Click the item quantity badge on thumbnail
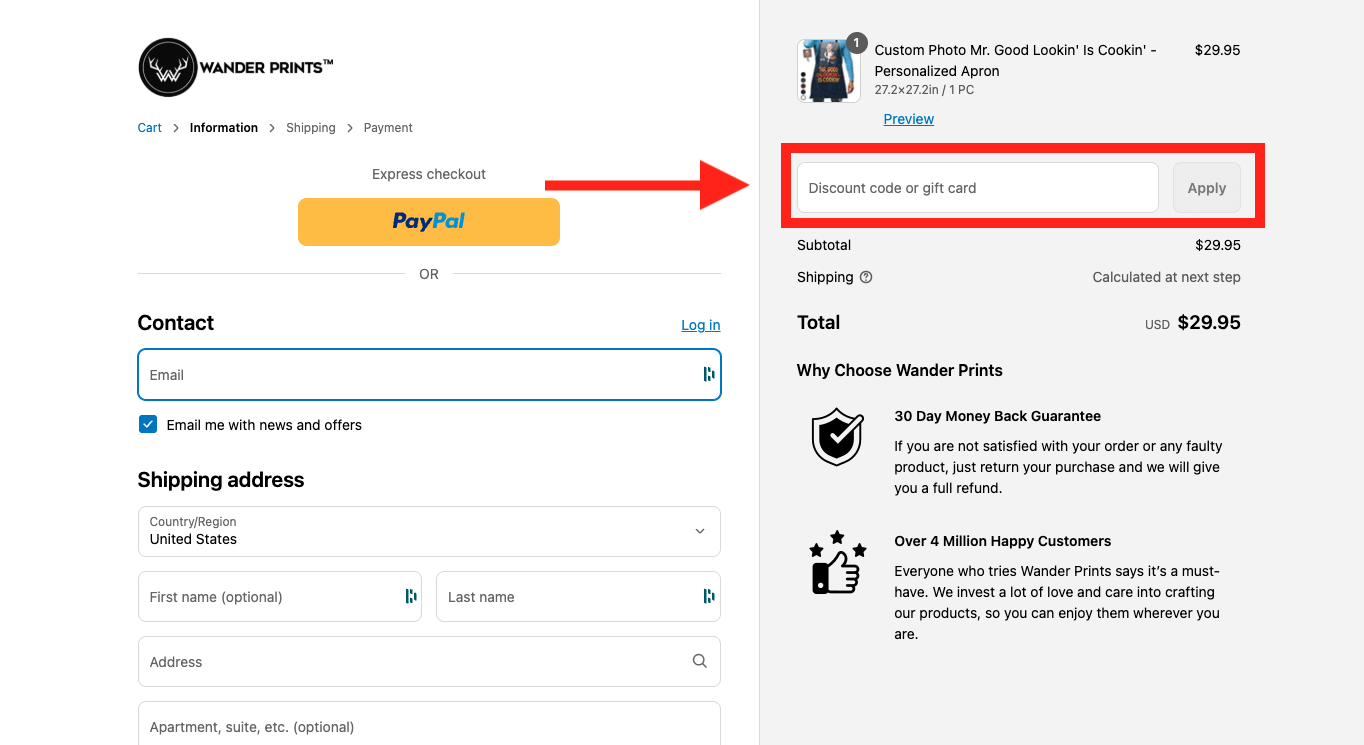1364x745 pixels. tap(856, 42)
